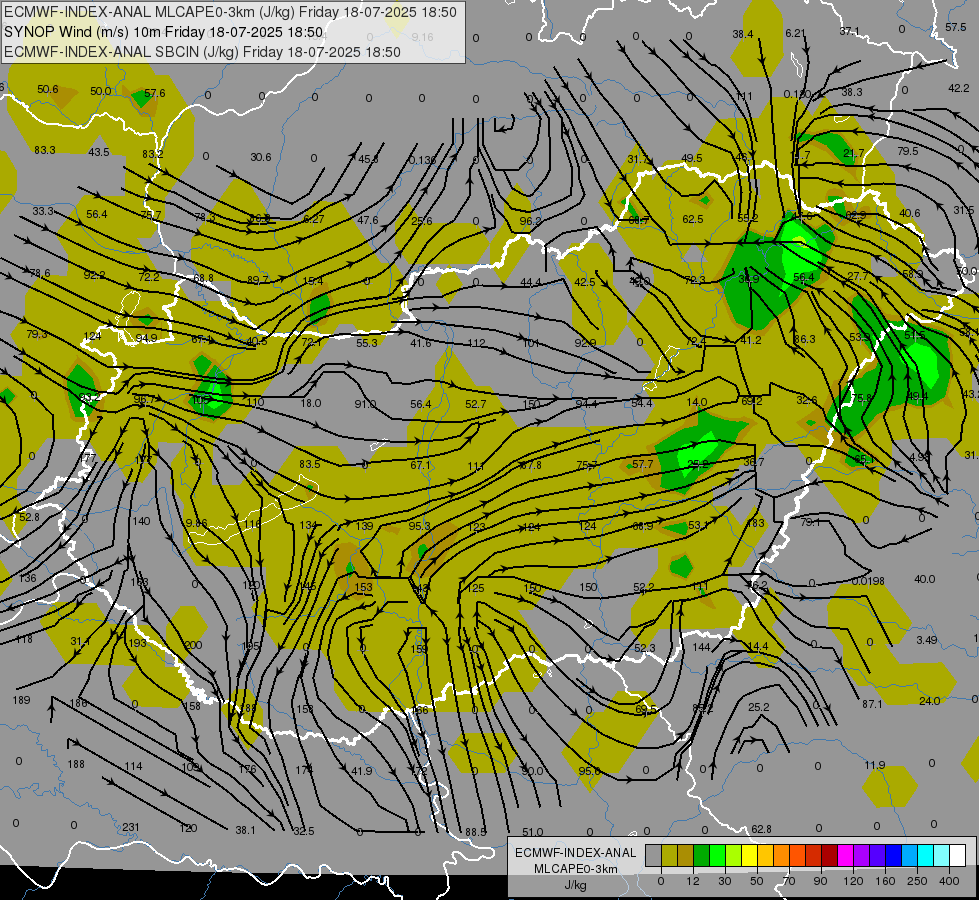The height and width of the screenshot is (900, 979).
Task: Click the 'ECMWF-INDEX-ANAL SBCIN (J/kg)' title line
Action: [x=121, y=52]
